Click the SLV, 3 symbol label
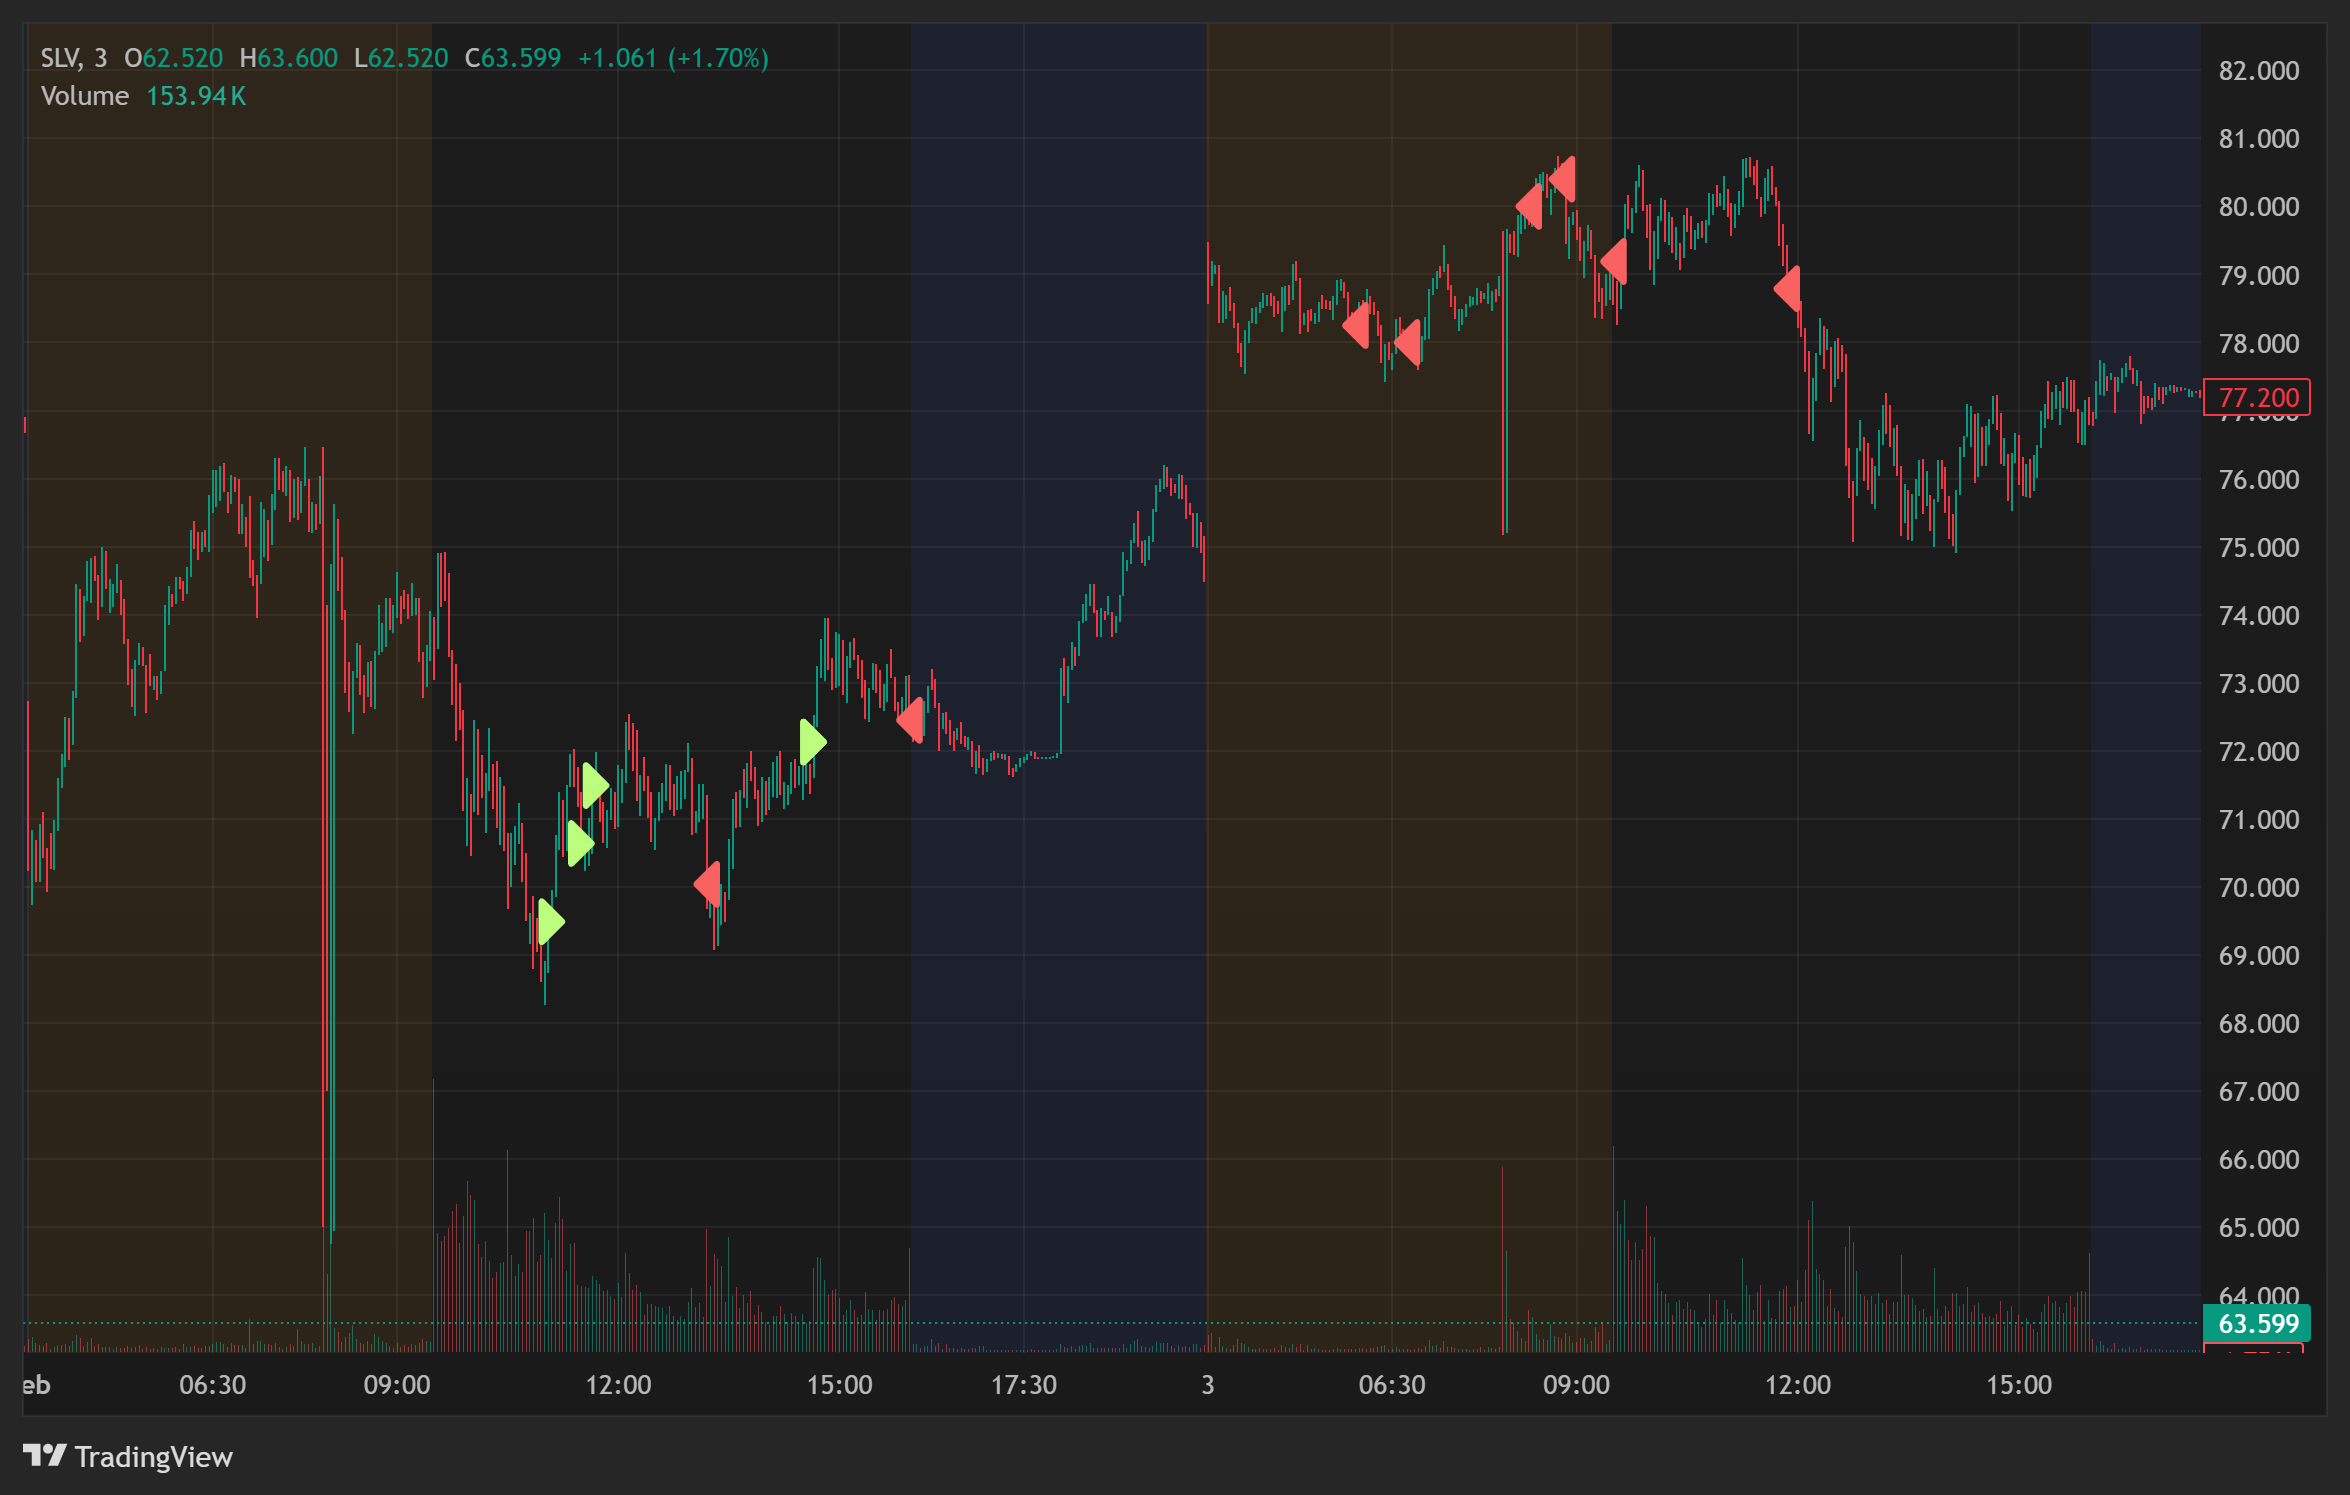The image size is (2350, 1495). 73,58
